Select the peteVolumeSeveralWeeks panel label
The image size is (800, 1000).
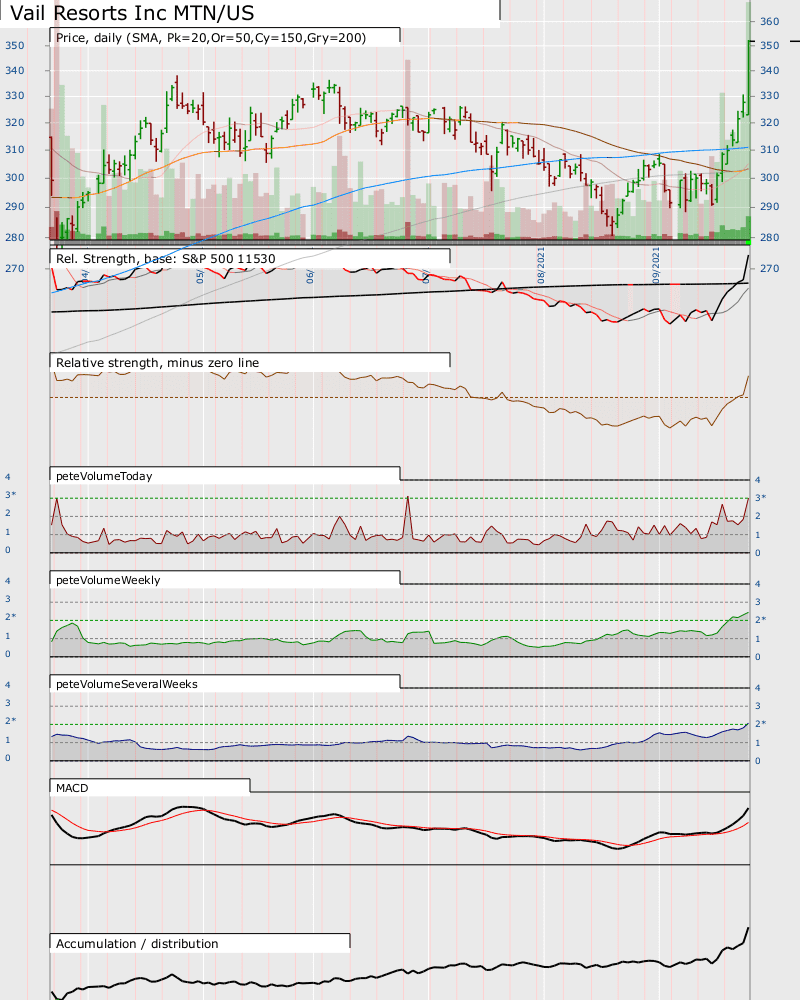(x=127, y=684)
